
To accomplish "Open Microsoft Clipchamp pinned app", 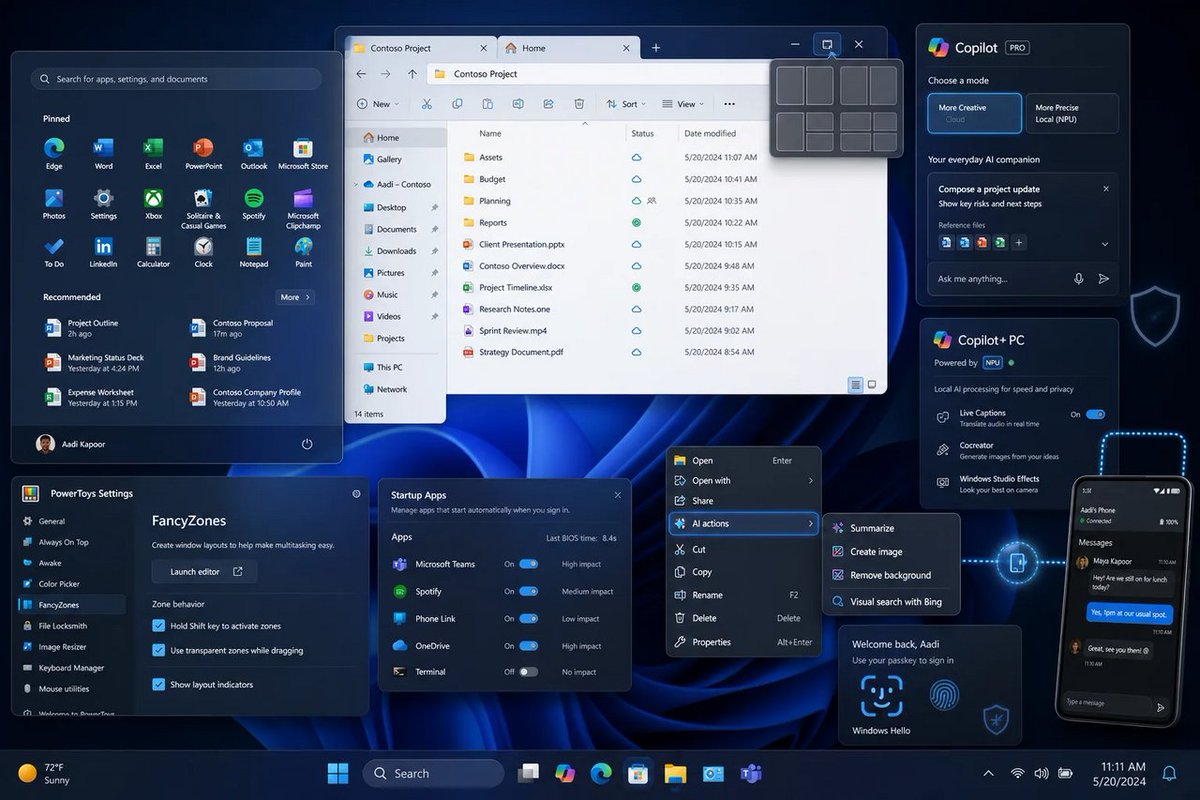I will [303, 207].
